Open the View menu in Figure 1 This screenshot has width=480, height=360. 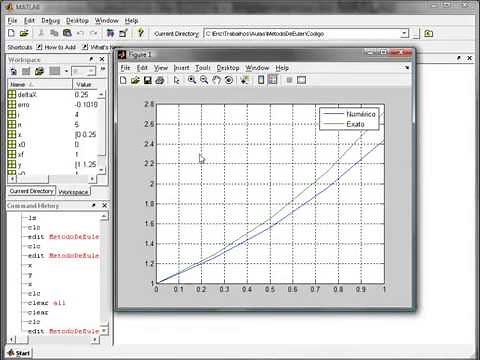(161, 68)
